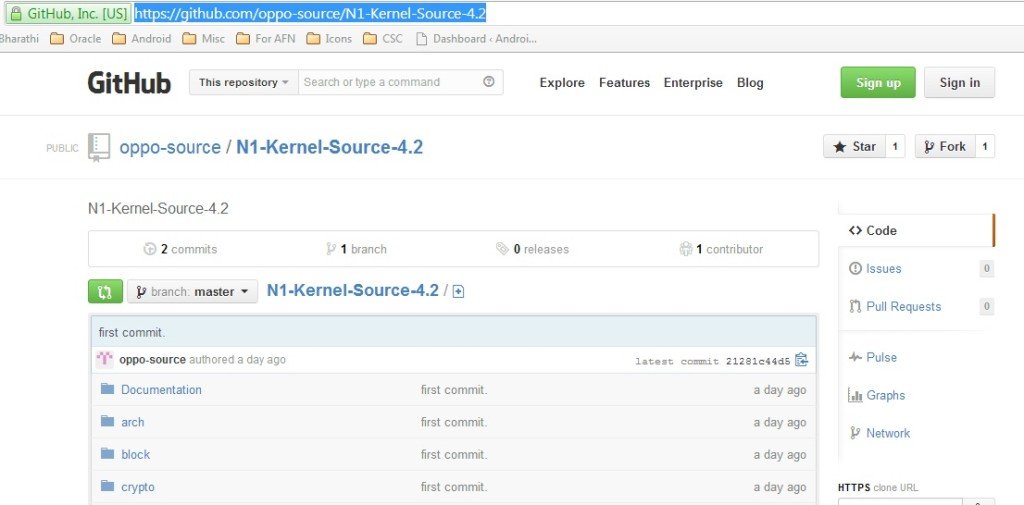Click the Issues exclamation icon
The image size is (1024, 505).
point(855,269)
